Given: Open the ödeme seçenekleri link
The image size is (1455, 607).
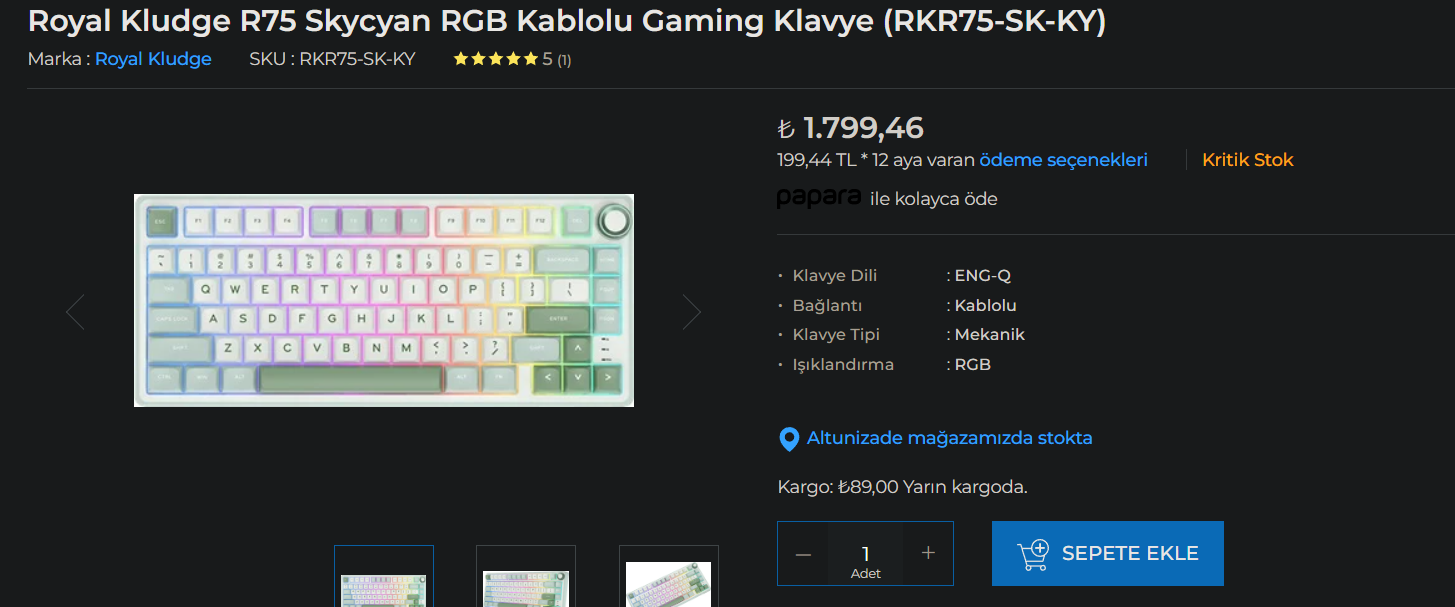Looking at the screenshot, I should [x=1063, y=160].
